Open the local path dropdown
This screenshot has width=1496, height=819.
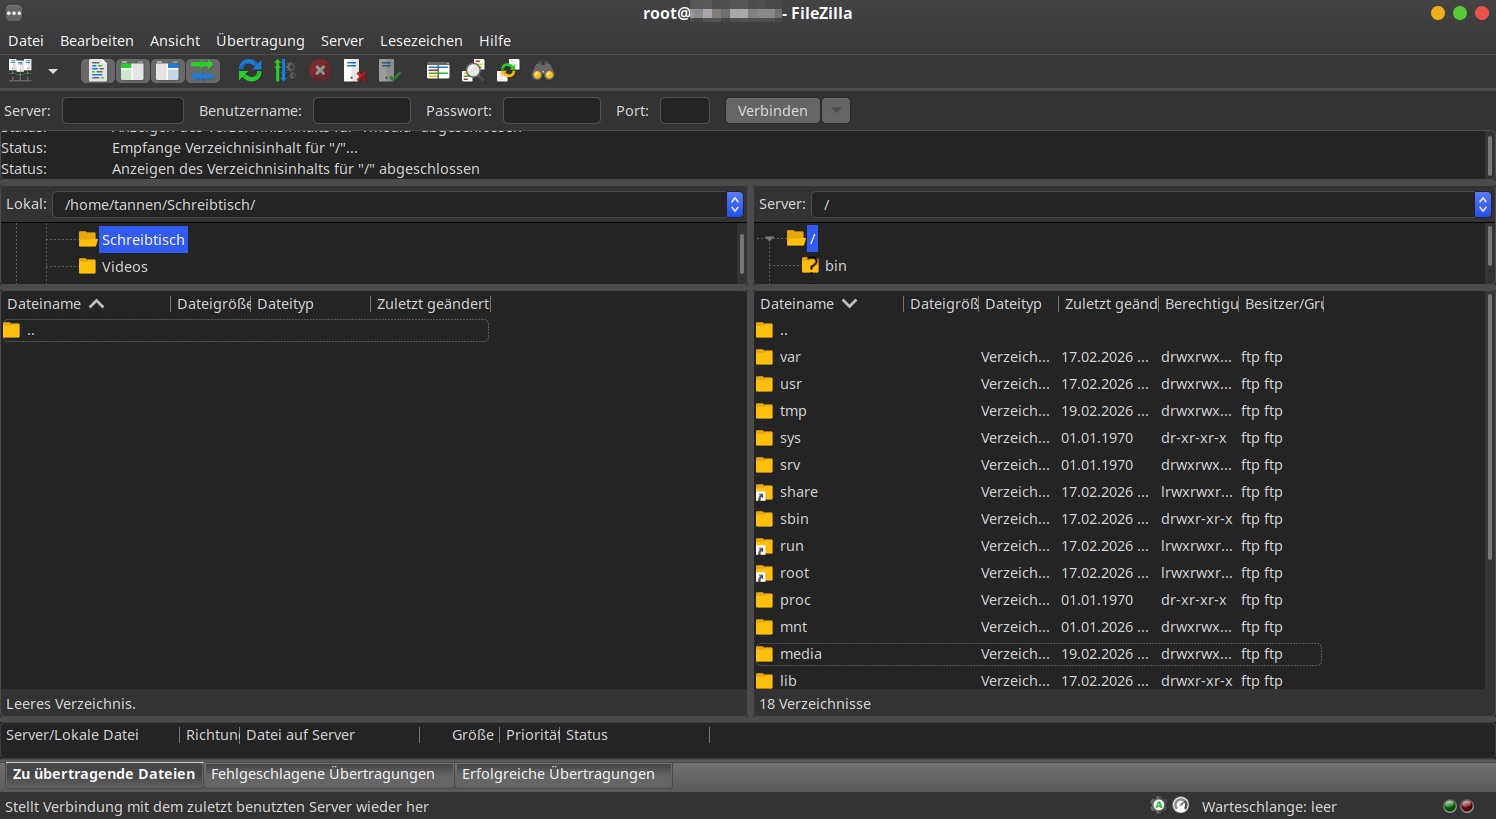click(x=735, y=204)
